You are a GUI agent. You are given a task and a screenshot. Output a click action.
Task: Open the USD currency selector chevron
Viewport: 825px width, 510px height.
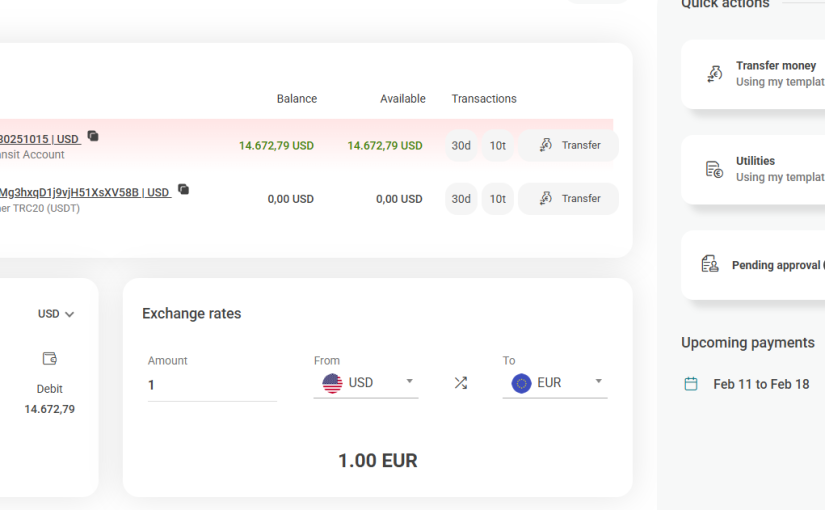(69, 314)
